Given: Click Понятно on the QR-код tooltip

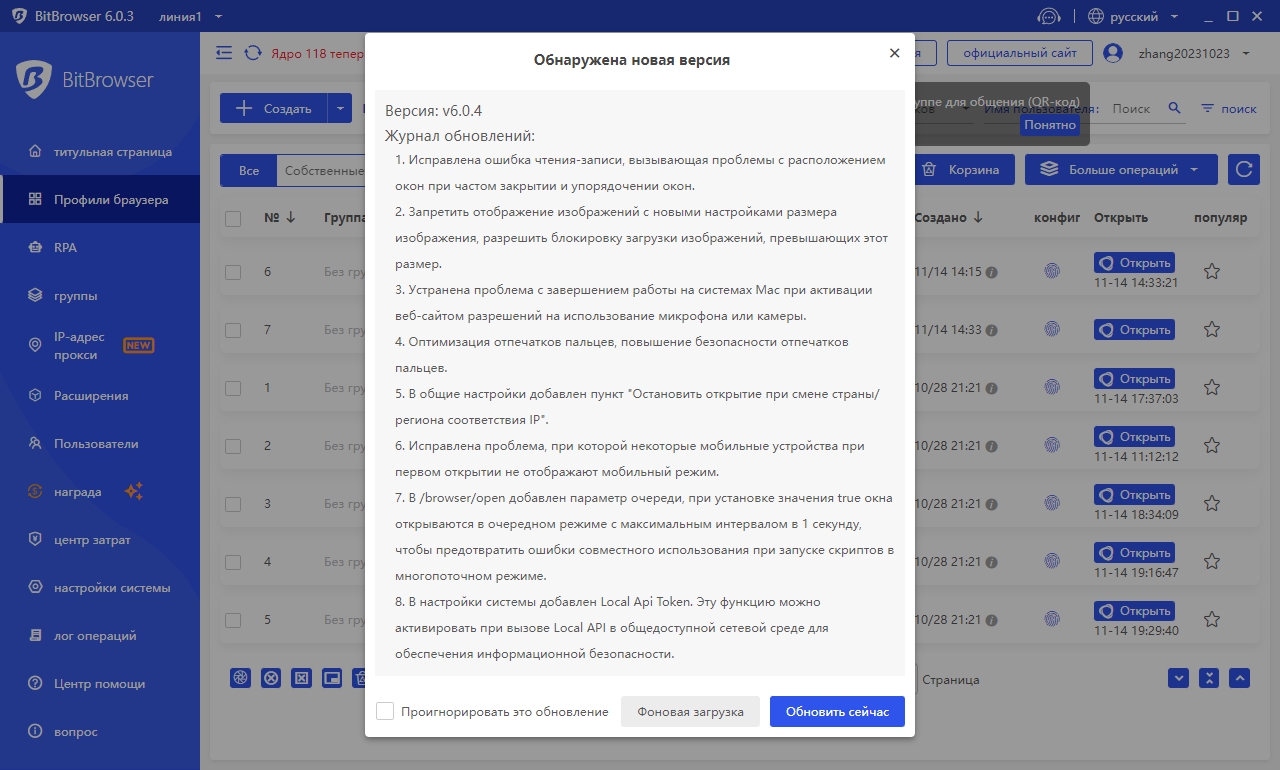Looking at the screenshot, I should [x=1049, y=125].
